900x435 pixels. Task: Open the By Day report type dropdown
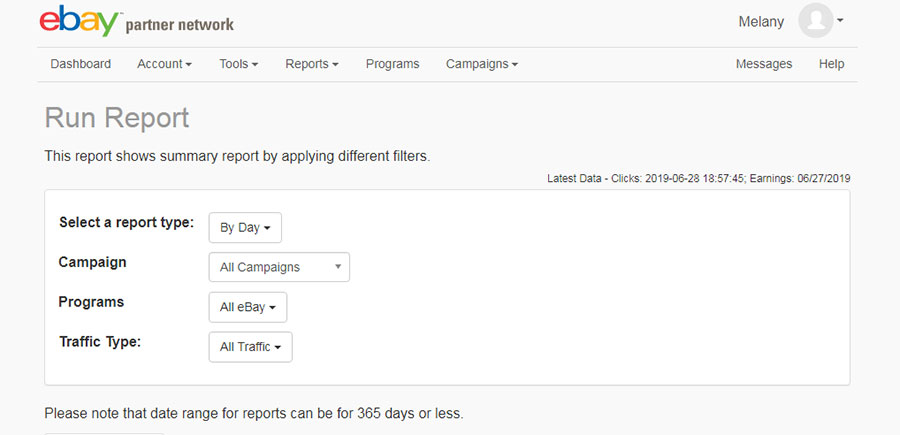245,228
